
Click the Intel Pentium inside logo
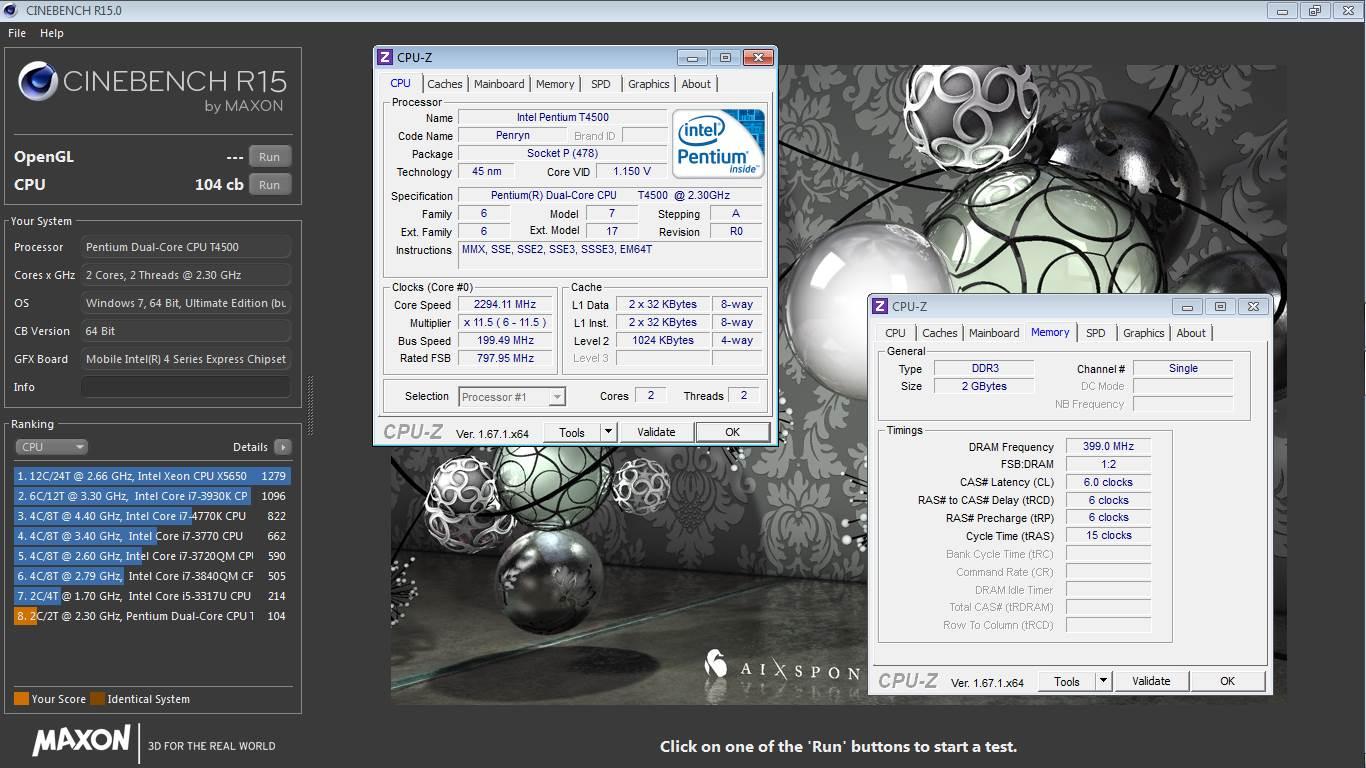pos(719,143)
